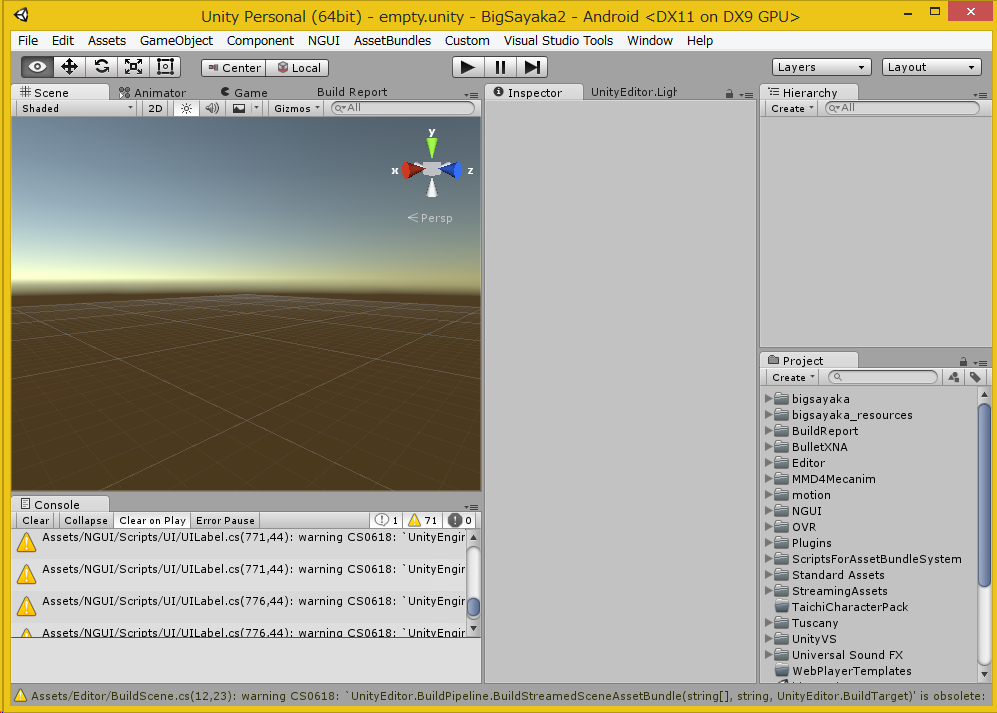Expand the bigsayaka folder
997x713 pixels.
tap(768, 399)
